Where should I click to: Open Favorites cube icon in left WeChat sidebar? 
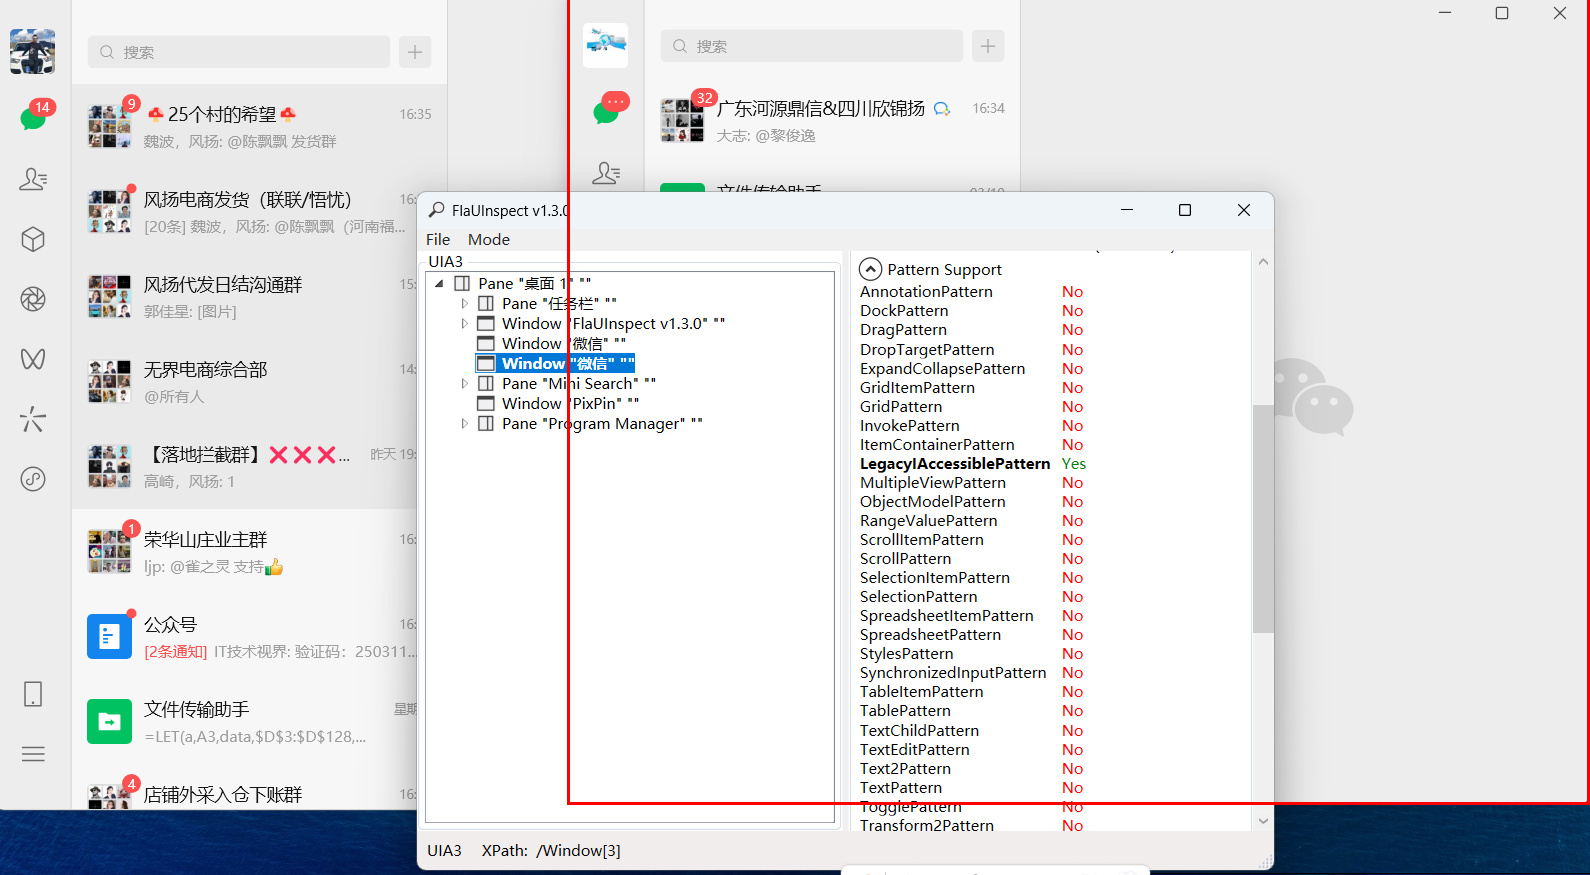(33, 239)
